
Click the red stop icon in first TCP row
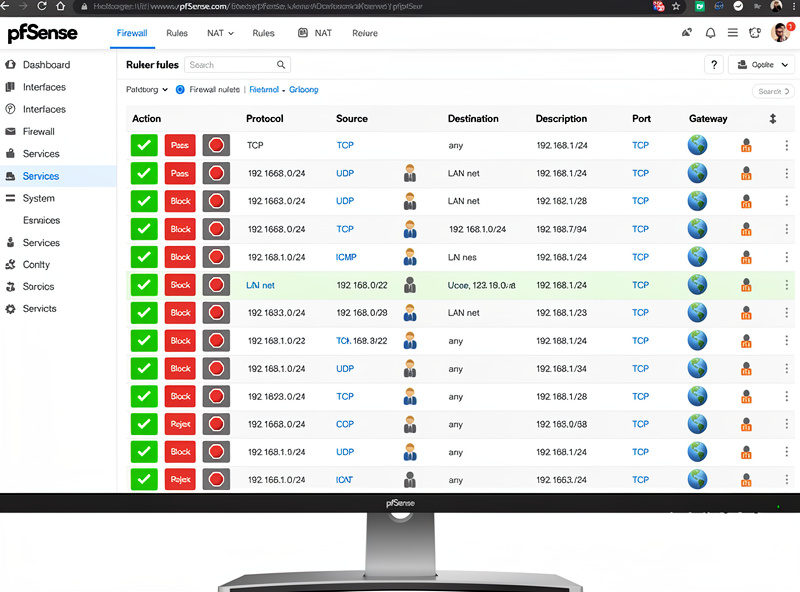coord(216,145)
